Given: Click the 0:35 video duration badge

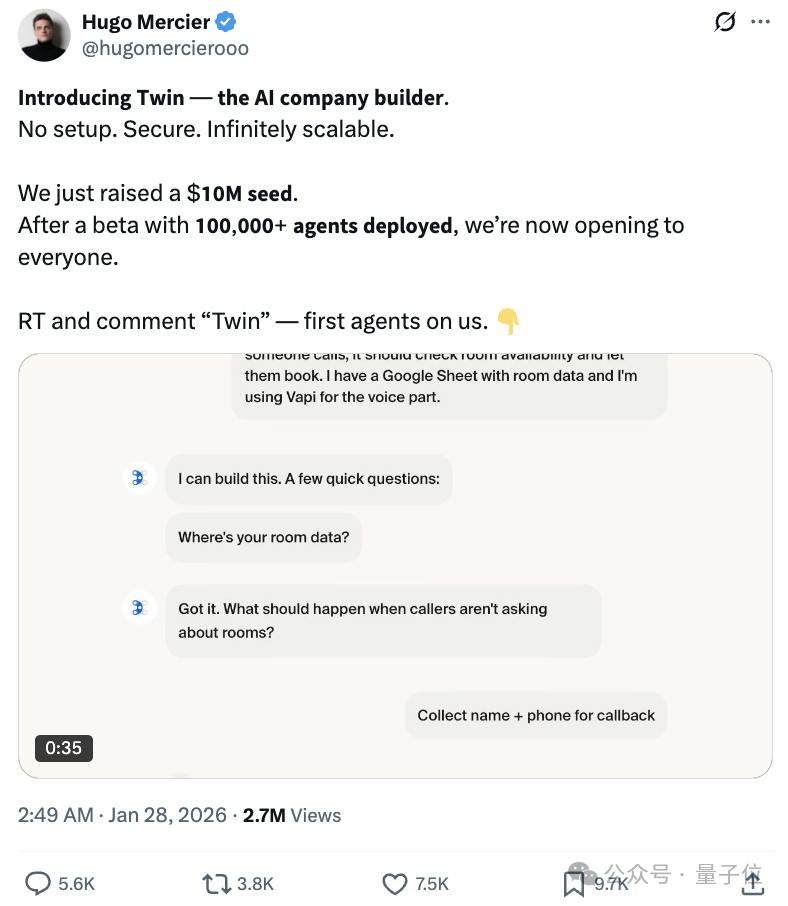Looking at the screenshot, I should (x=64, y=748).
